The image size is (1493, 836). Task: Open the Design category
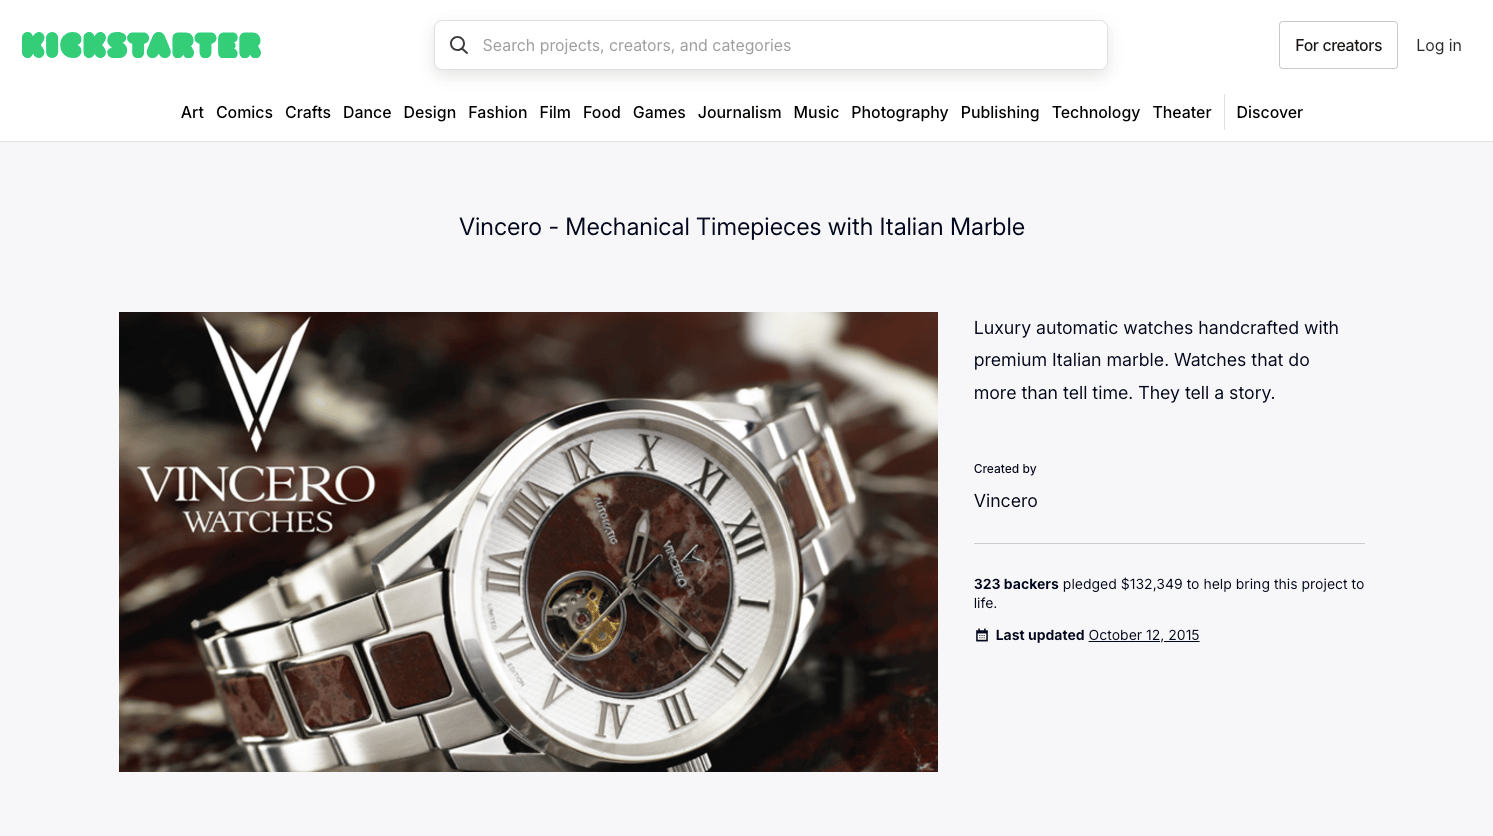click(x=430, y=112)
